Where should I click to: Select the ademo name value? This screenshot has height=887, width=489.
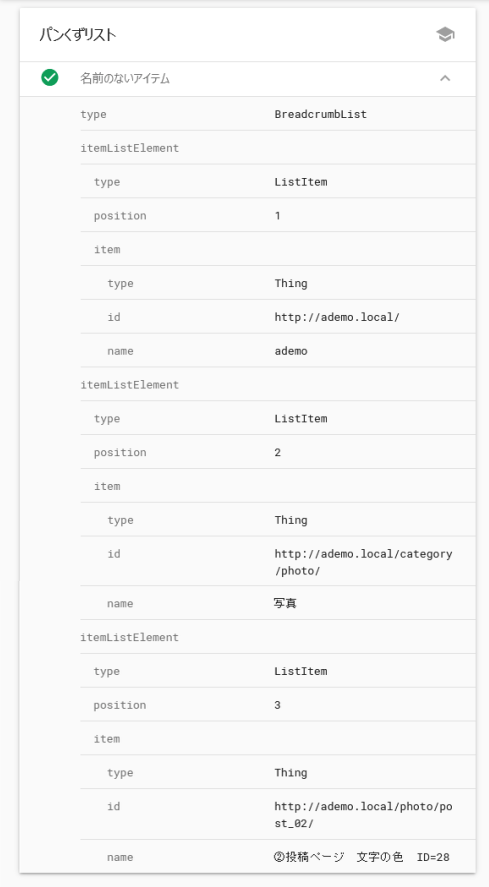pyautogui.click(x=291, y=351)
